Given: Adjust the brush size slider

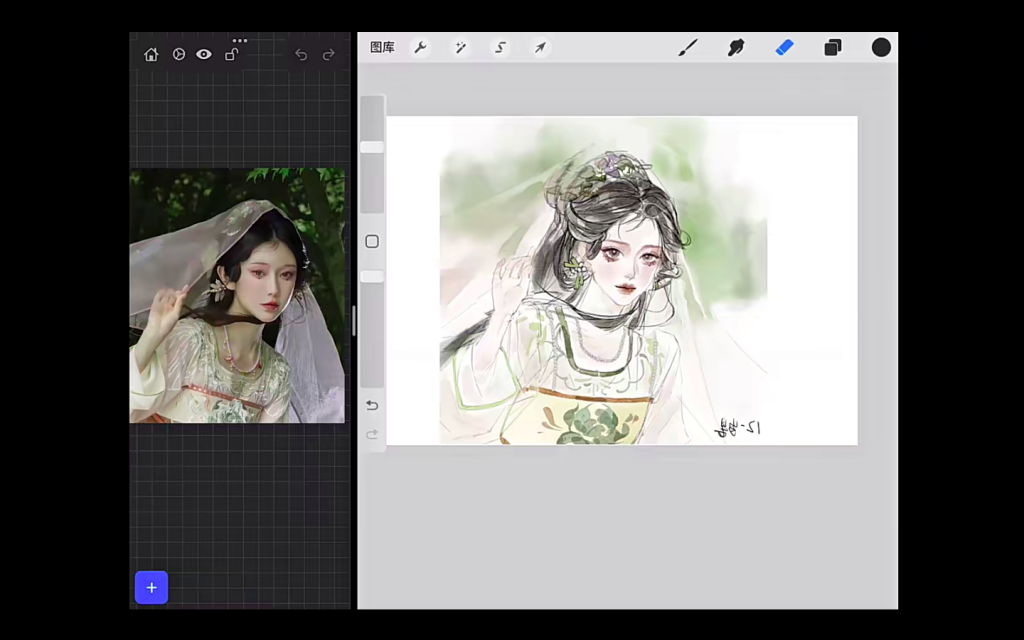Looking at the screenshot, I should tap(371, 145).
